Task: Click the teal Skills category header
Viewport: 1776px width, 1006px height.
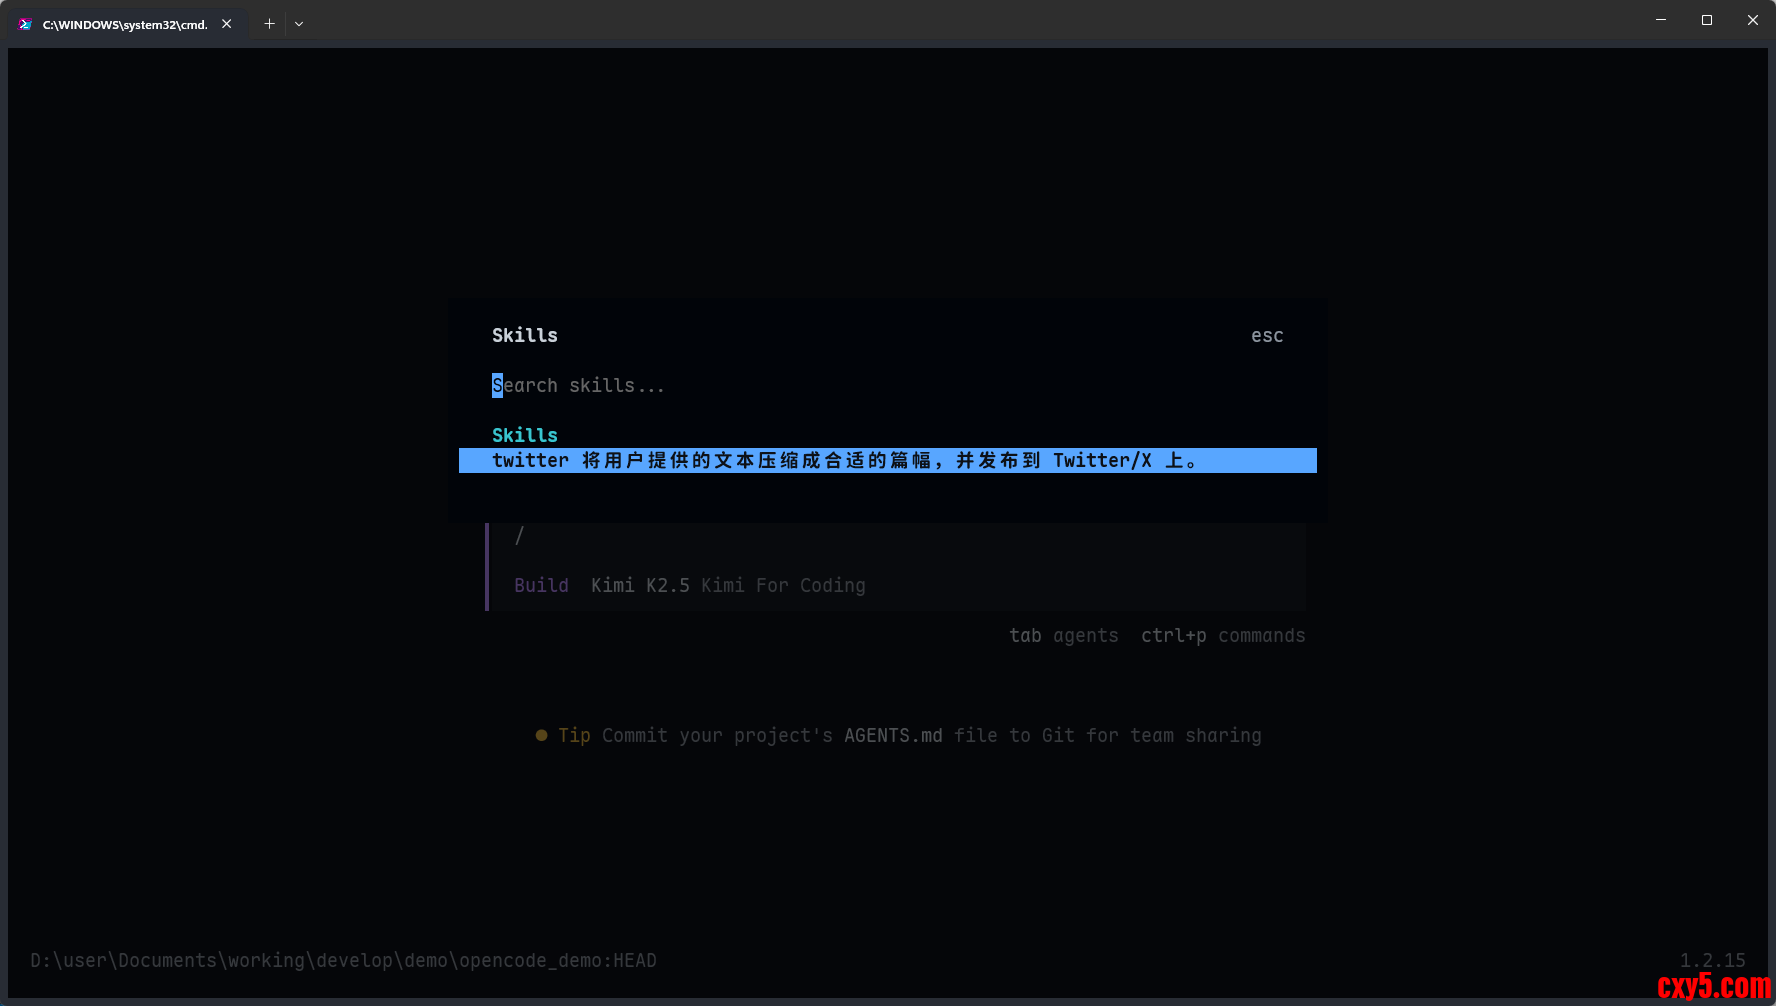Action: pos(524,435)
